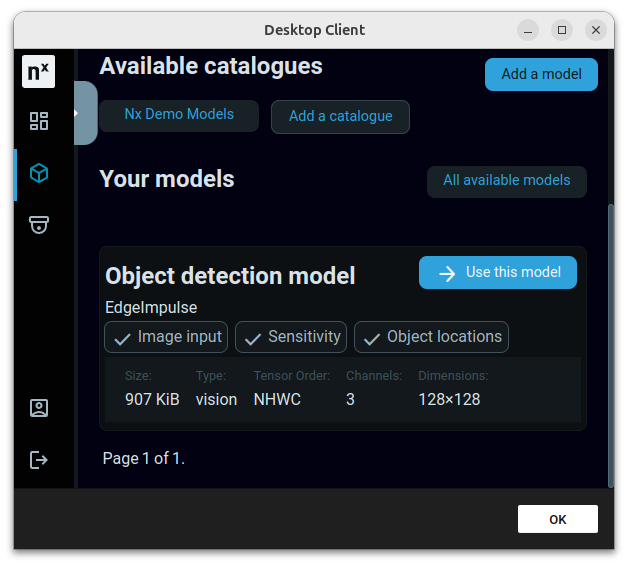This screenshot has height=566, width=628.
Task: Open the dashboard grid icon in sidebar
Action: point(39,122)
